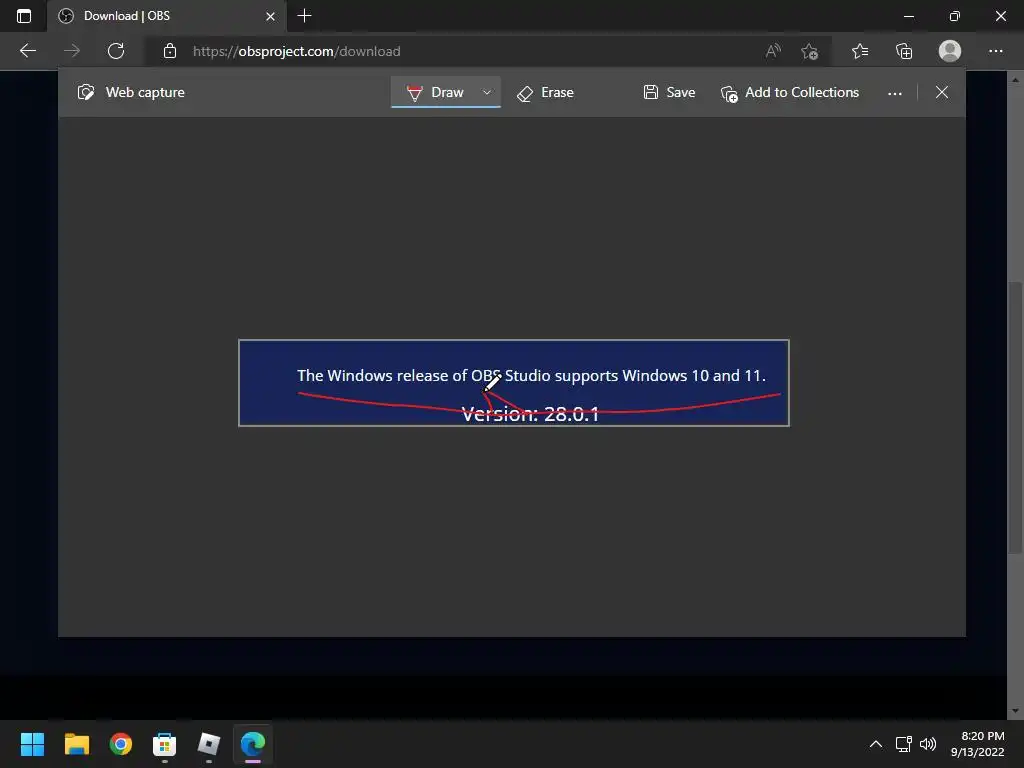Expand the Draw options dropdown arrow
Screen dimensions: 1024x768
click(487, 93)
